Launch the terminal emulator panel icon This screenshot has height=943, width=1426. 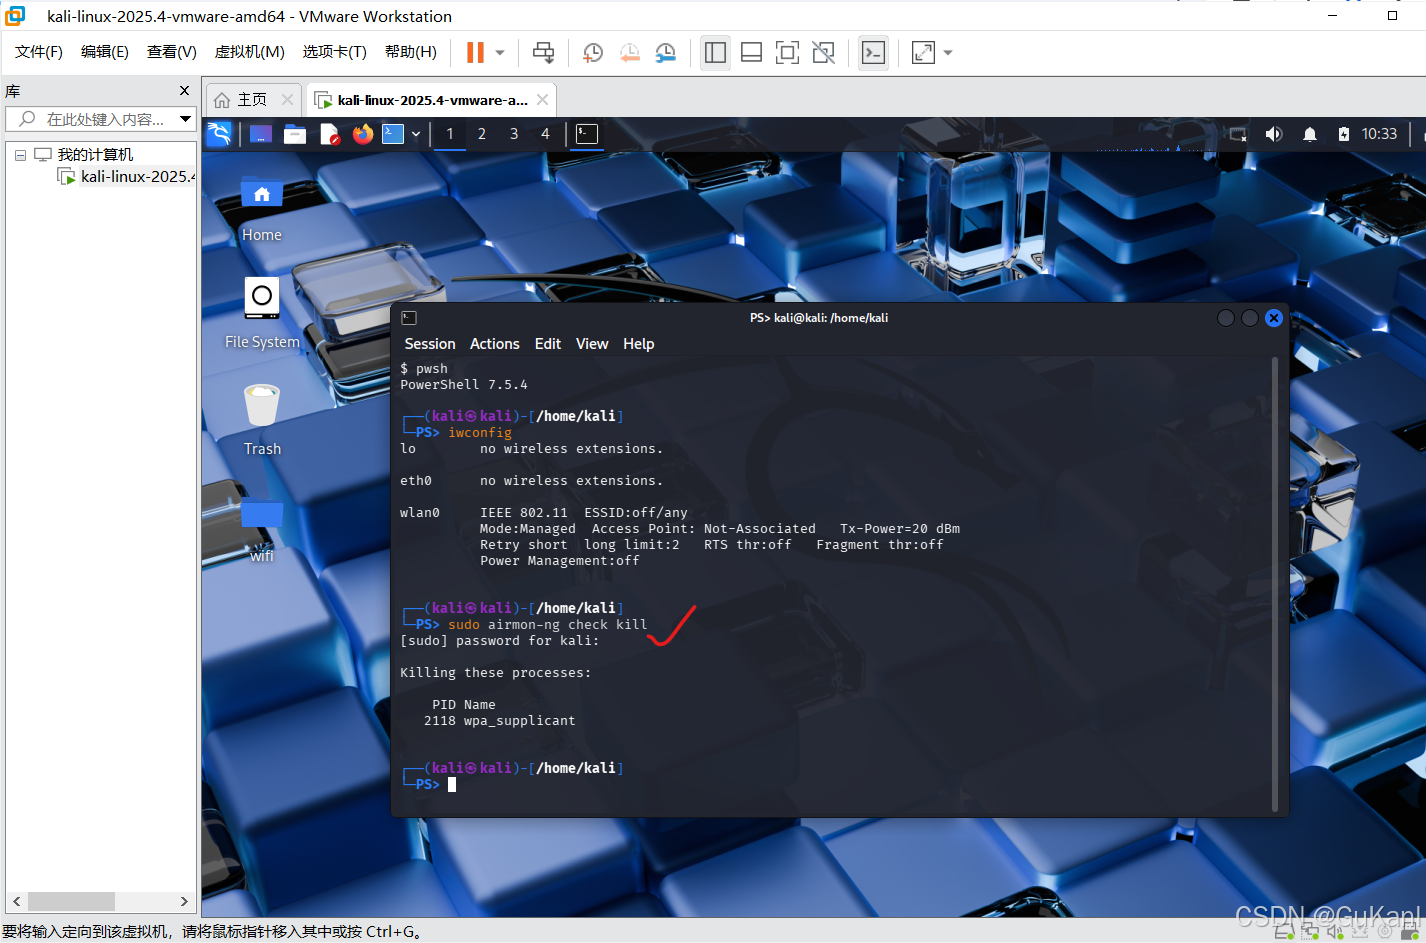coord(394,134)
